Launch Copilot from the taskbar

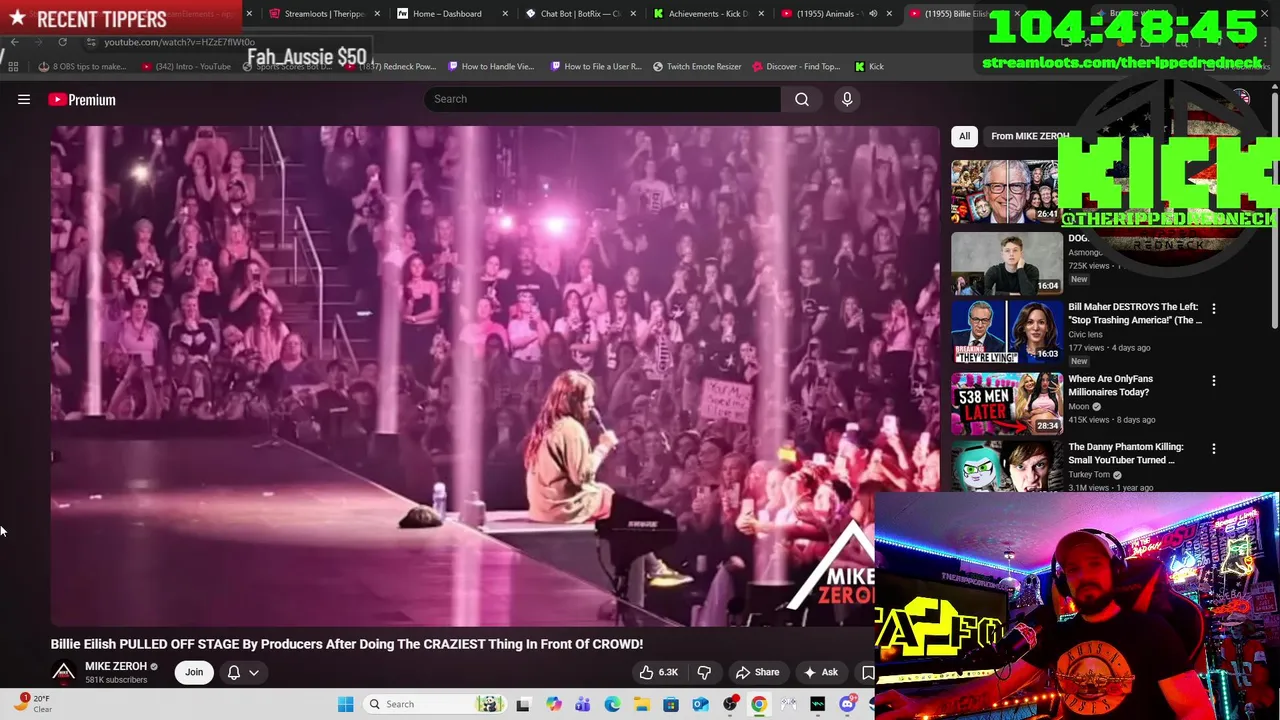(553, 704)
